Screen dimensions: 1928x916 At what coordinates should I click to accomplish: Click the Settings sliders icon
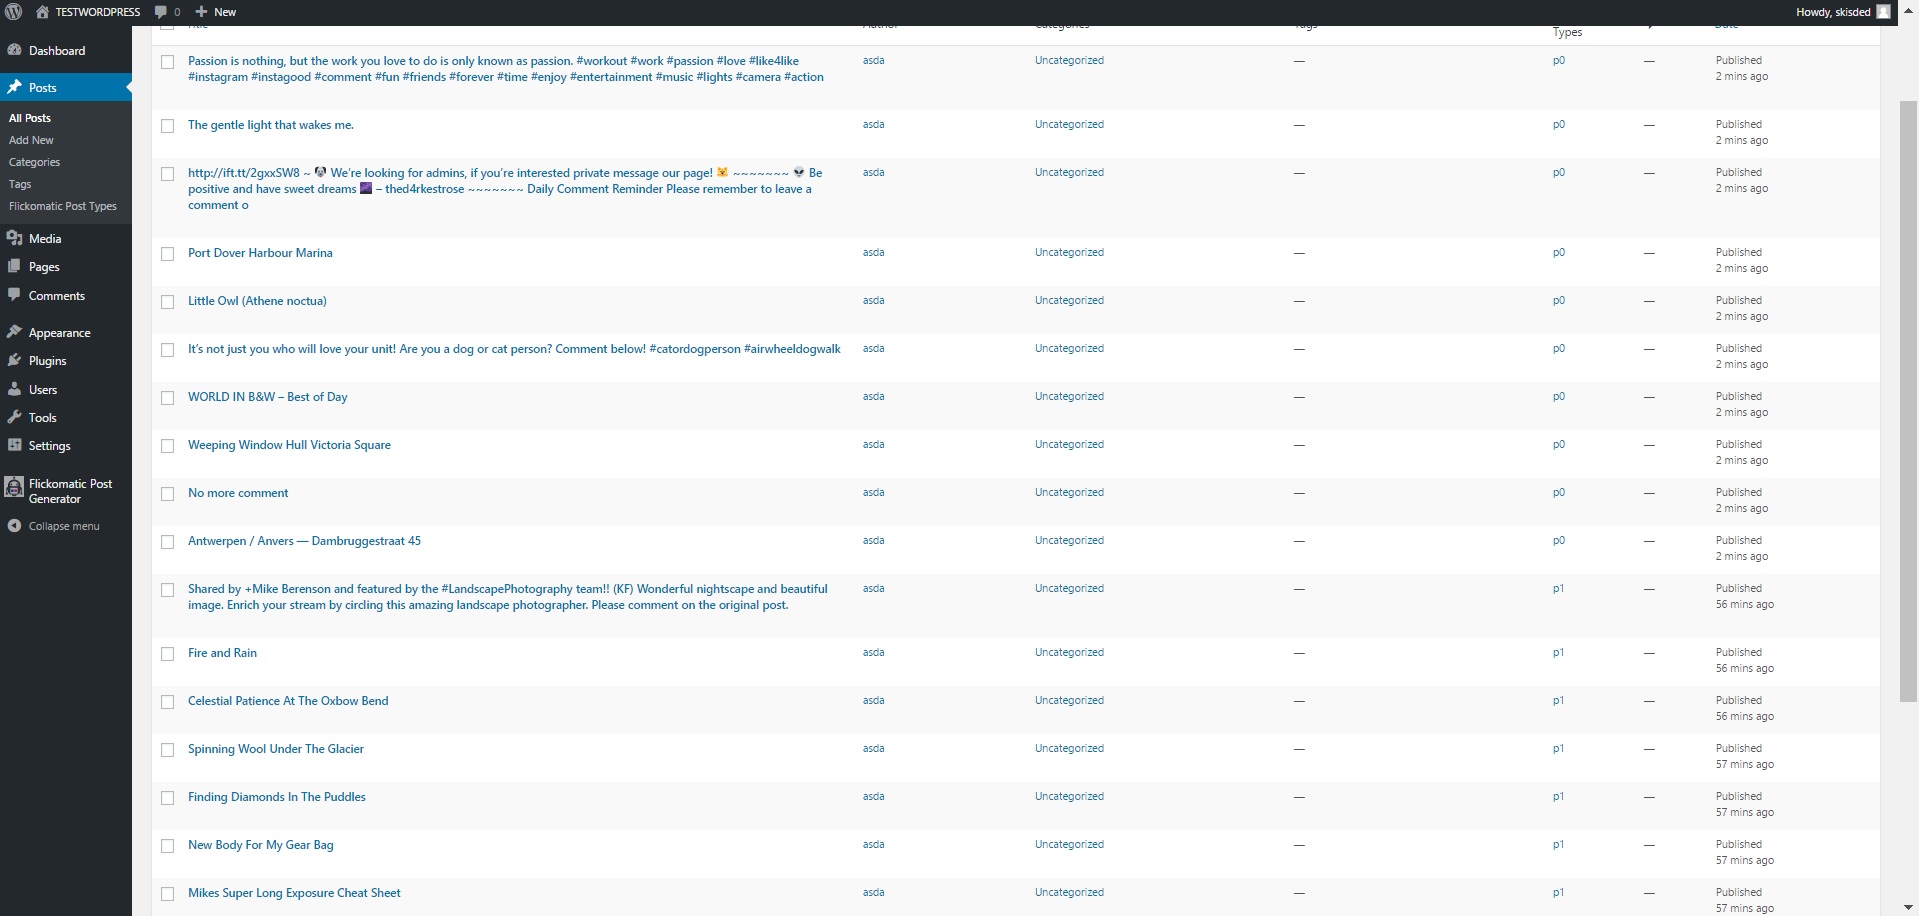tap(14, 445)
